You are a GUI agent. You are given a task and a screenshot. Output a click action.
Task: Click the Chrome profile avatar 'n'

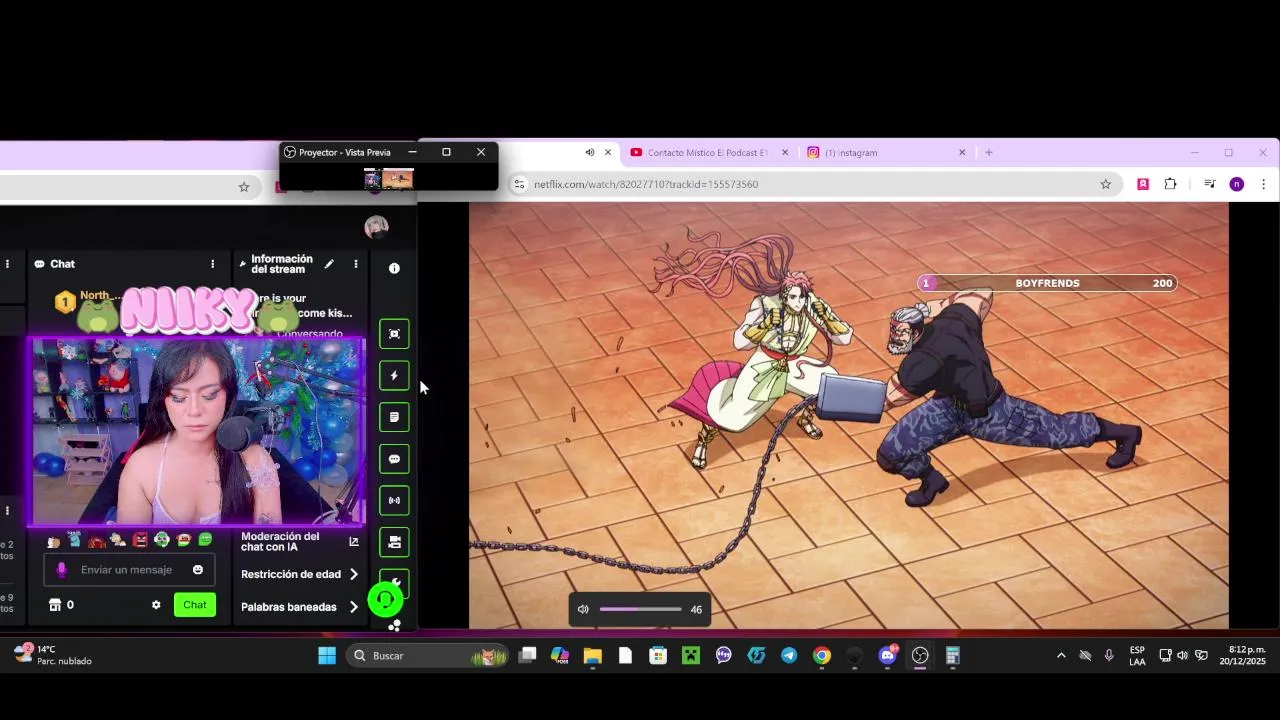coord(1237,184)
